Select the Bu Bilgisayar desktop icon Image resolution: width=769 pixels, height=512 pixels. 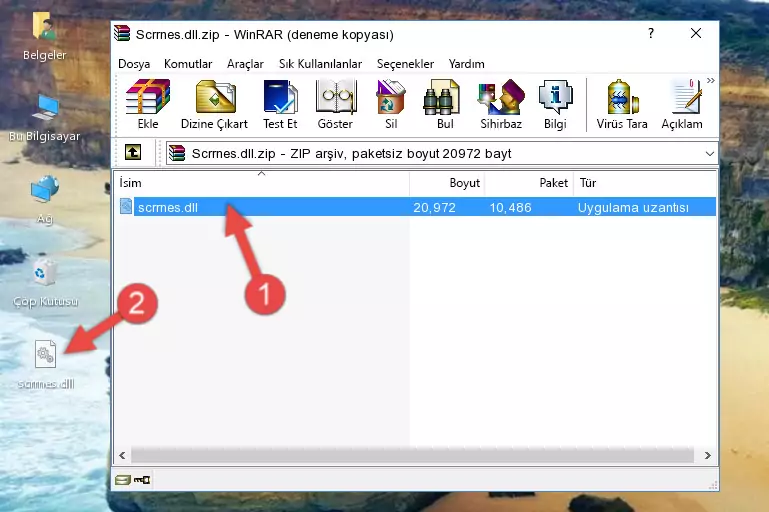point(45,118)
